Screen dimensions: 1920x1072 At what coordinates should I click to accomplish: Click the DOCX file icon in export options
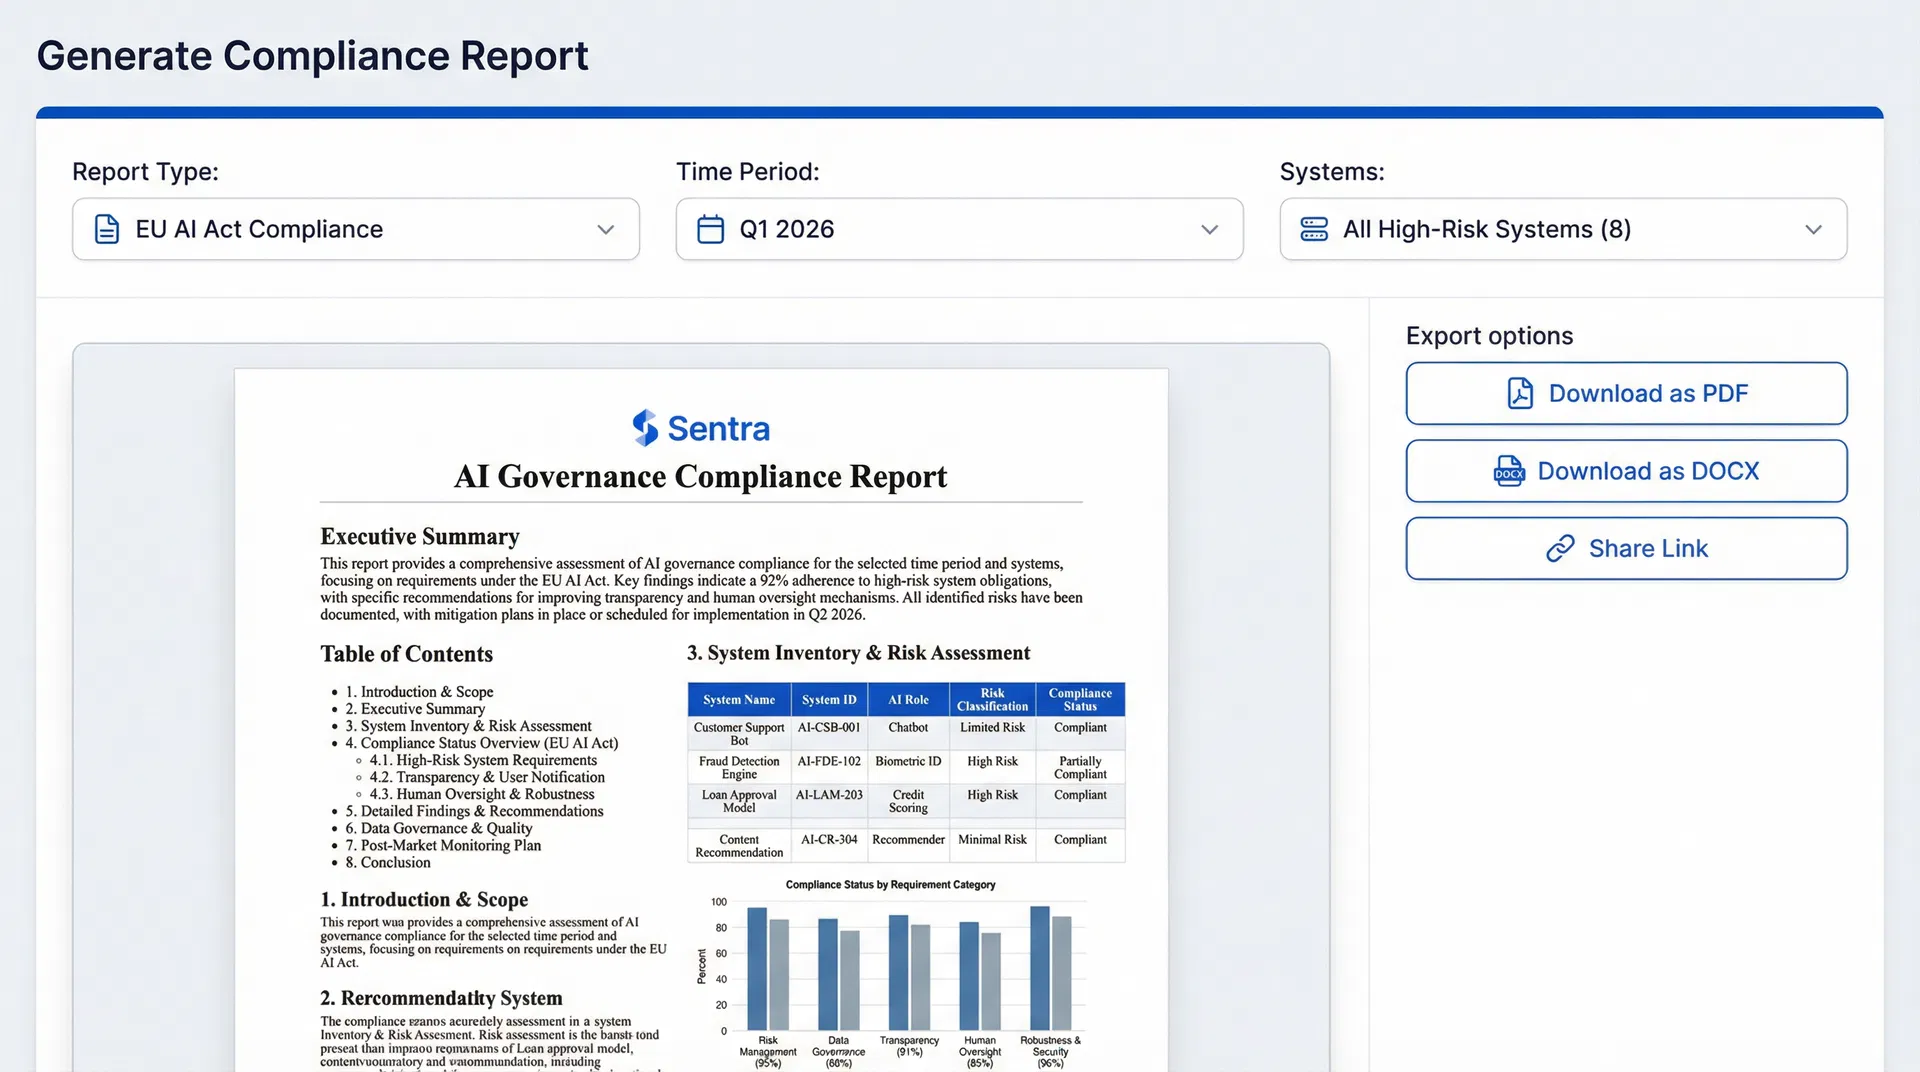pos(1508,471)
